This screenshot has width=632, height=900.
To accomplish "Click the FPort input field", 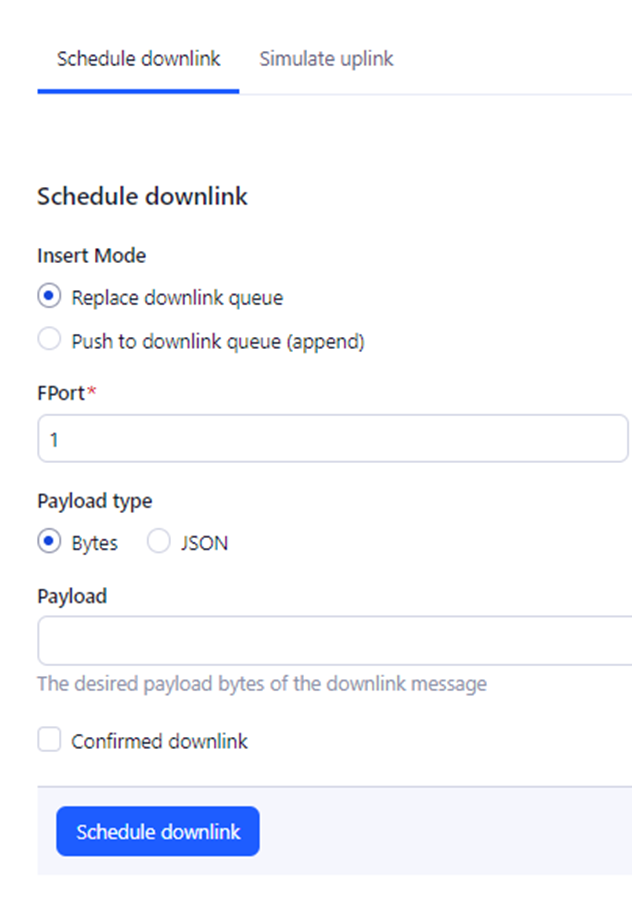I will (333, 439).
